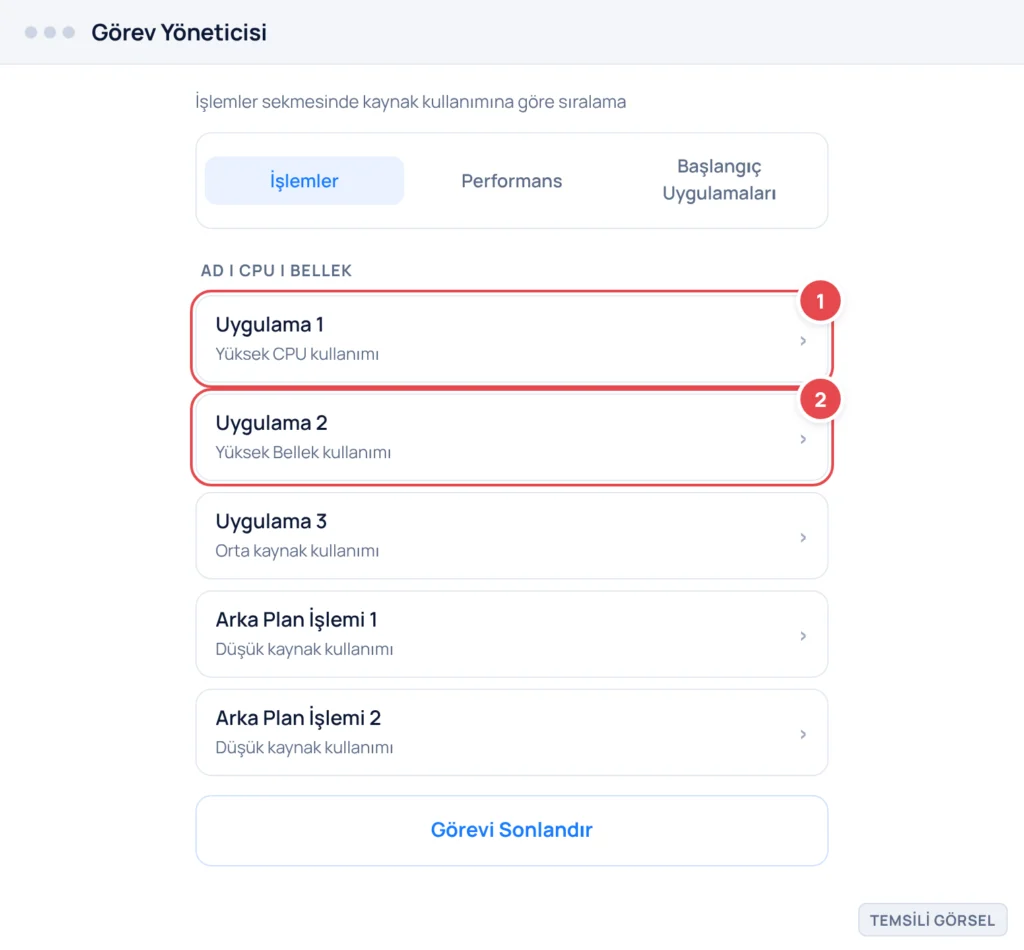Select the Uygulama 2 process row
Viewport: 1024px width, 950px height.
[511, 437]
